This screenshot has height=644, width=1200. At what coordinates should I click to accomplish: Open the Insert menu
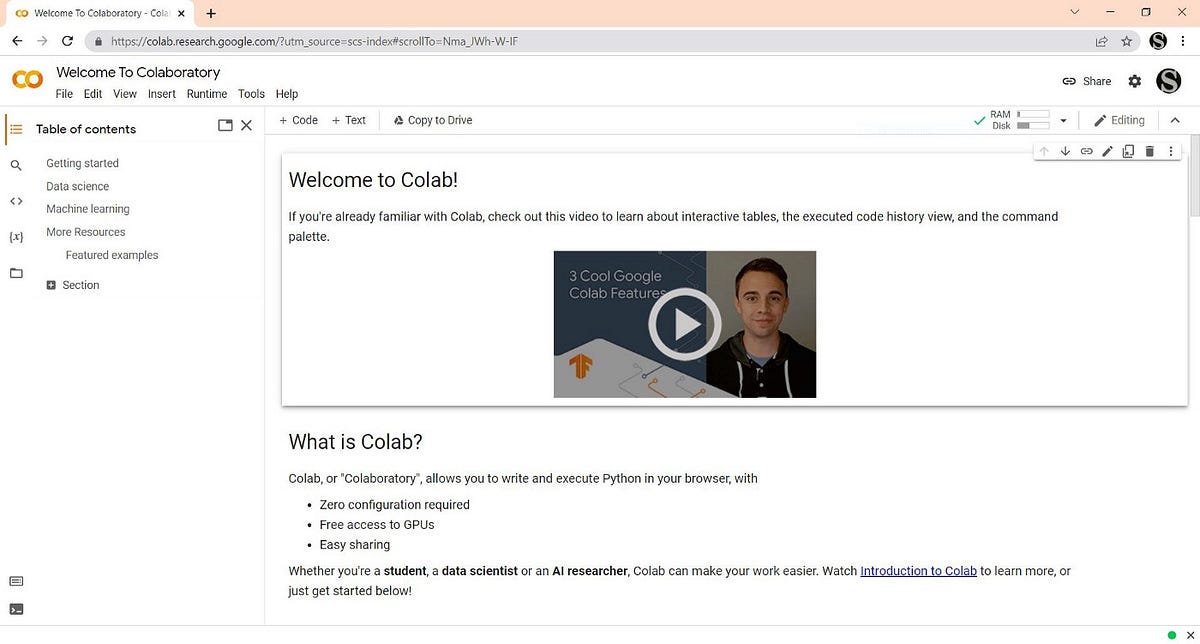[161, 93]
